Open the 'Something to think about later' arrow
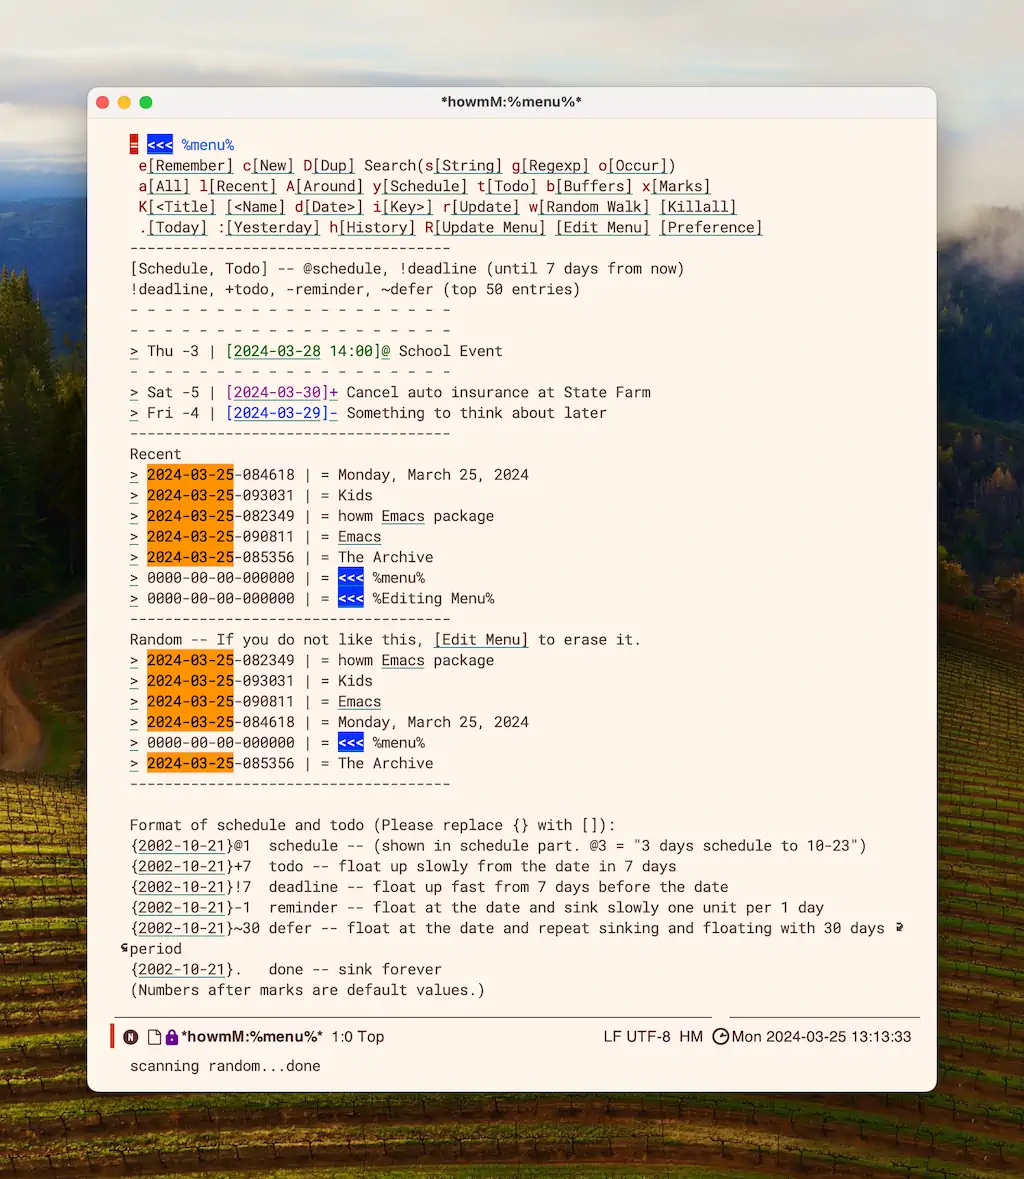The width and height of the screenshot is (1024, 1179). pyautogui.click(x=134, y=414)
